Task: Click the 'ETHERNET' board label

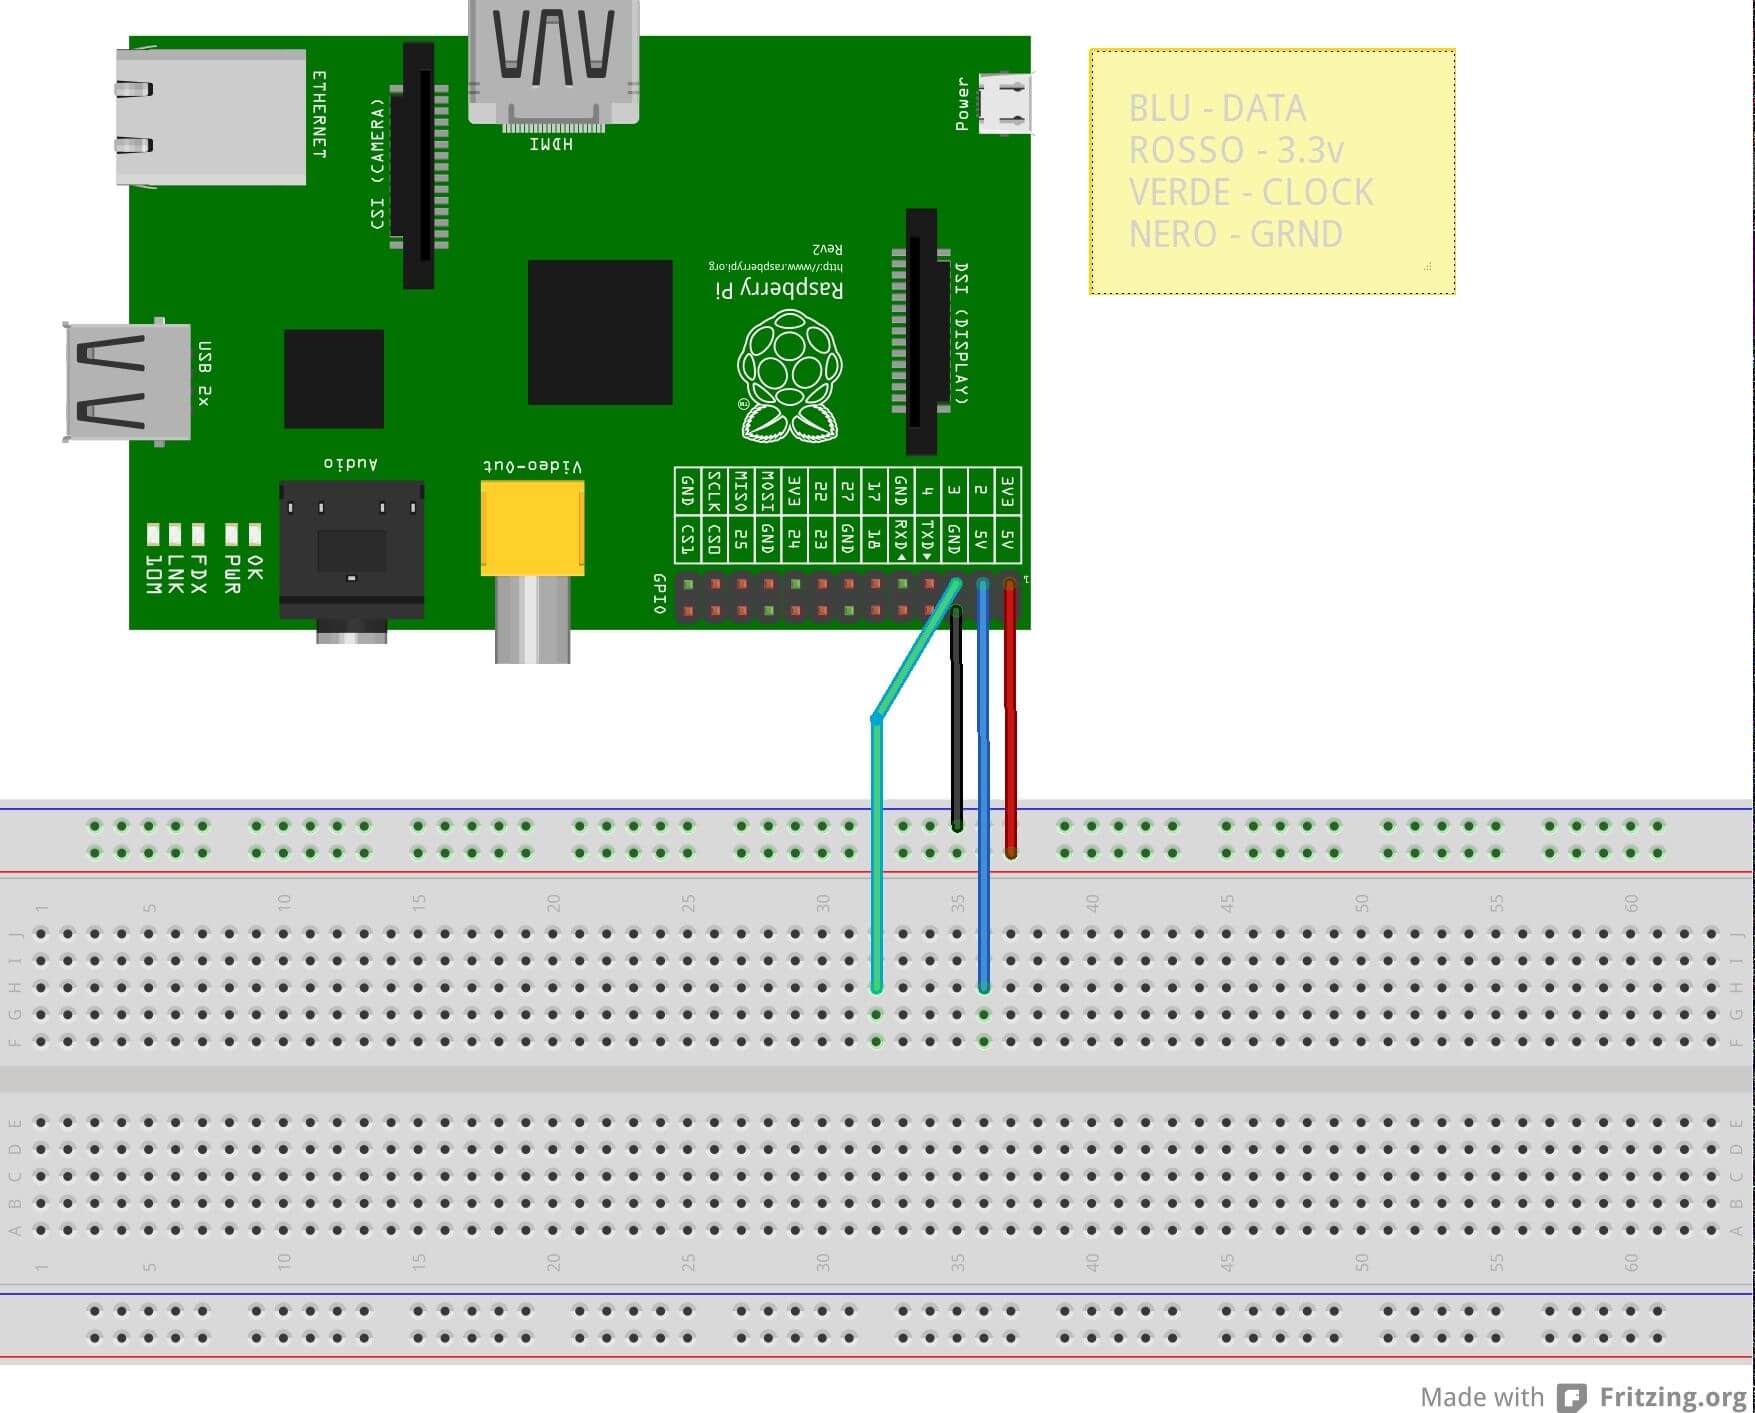Action: pyautogui.click(x=320, y=114)
